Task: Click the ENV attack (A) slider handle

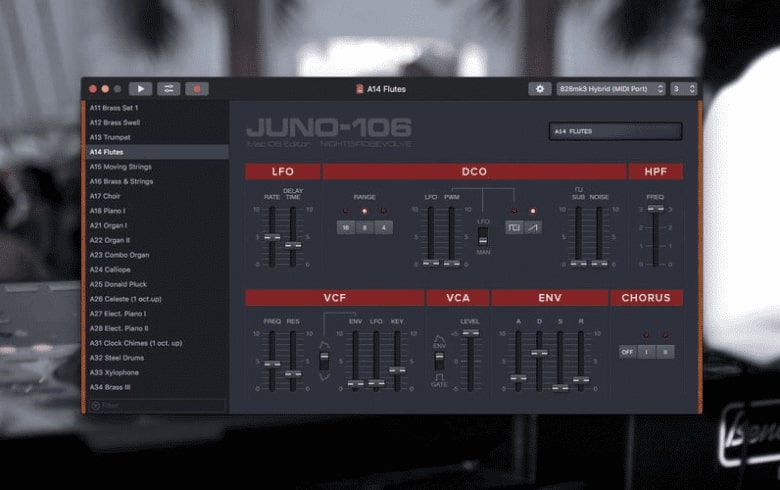Action: point(518,378)
